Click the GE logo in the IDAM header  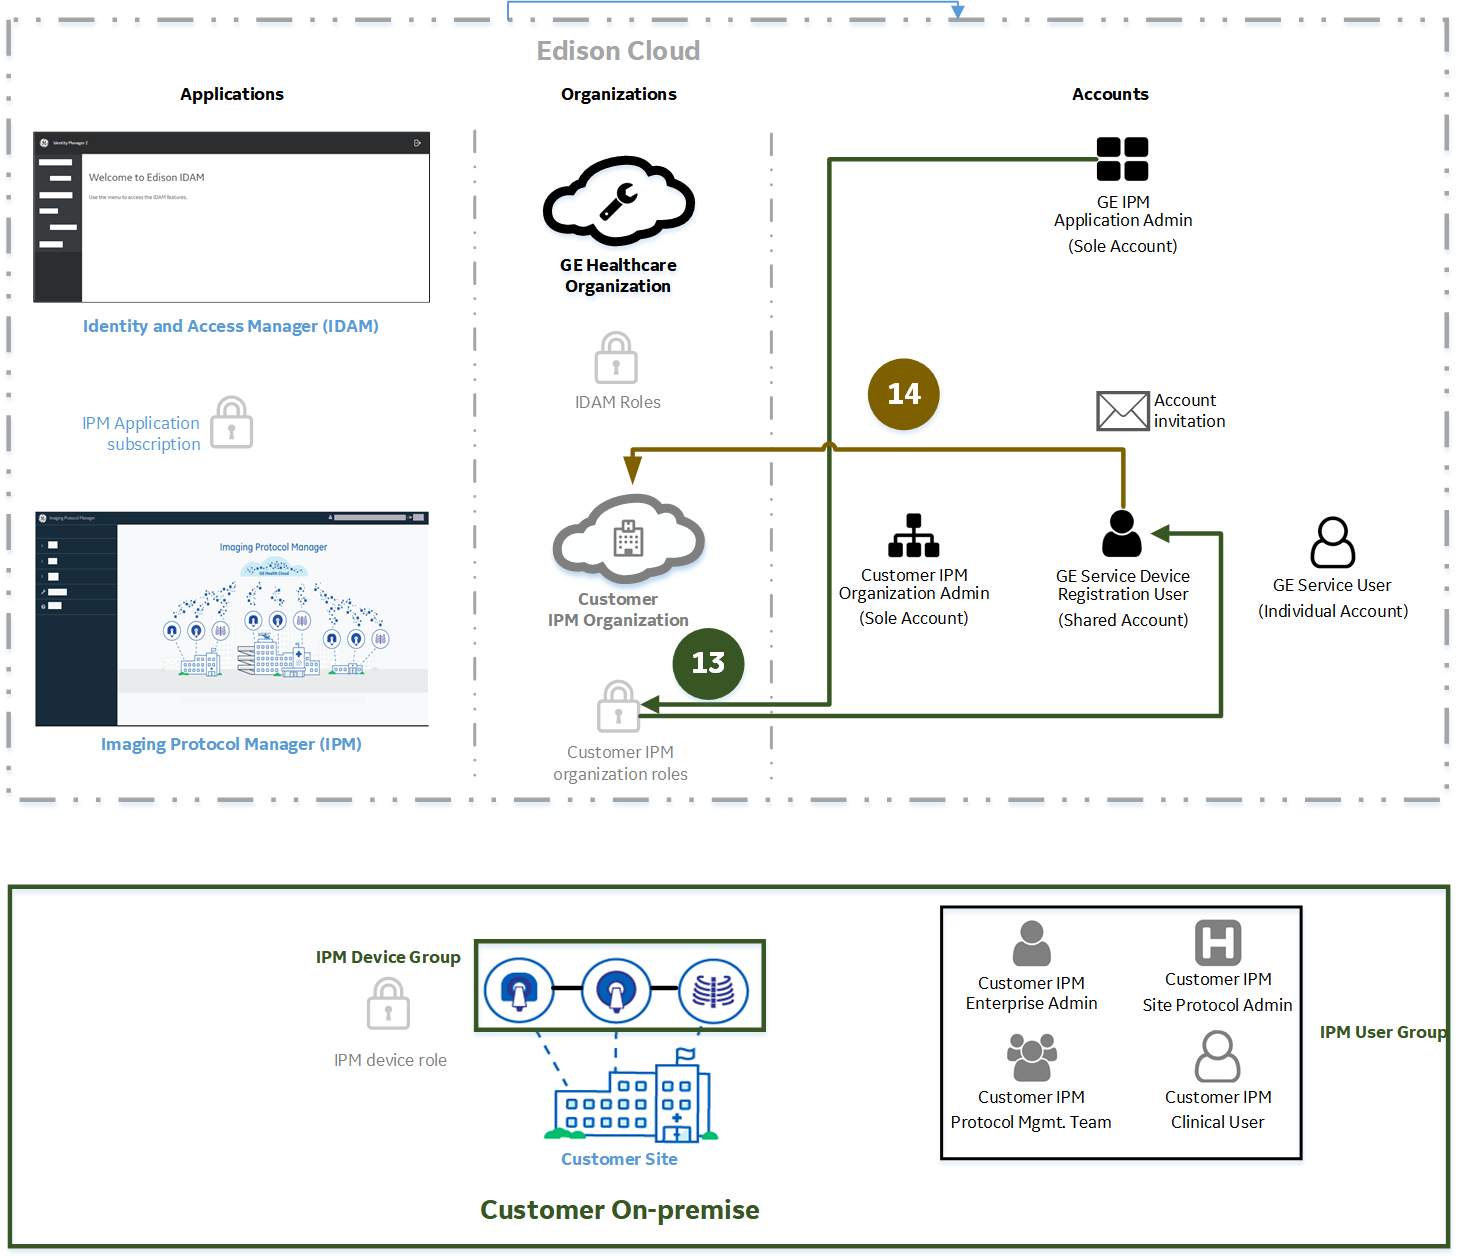pyautogui.click(x=44, y=142)
